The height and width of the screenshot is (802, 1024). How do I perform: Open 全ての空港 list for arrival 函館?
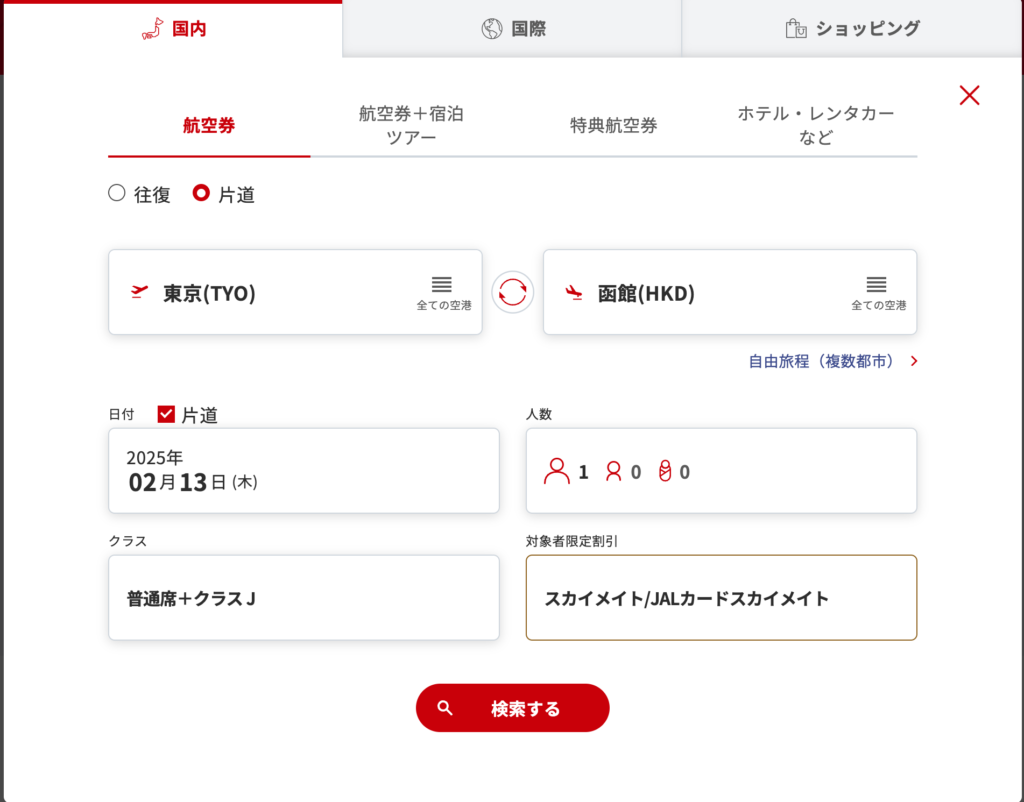878,293
